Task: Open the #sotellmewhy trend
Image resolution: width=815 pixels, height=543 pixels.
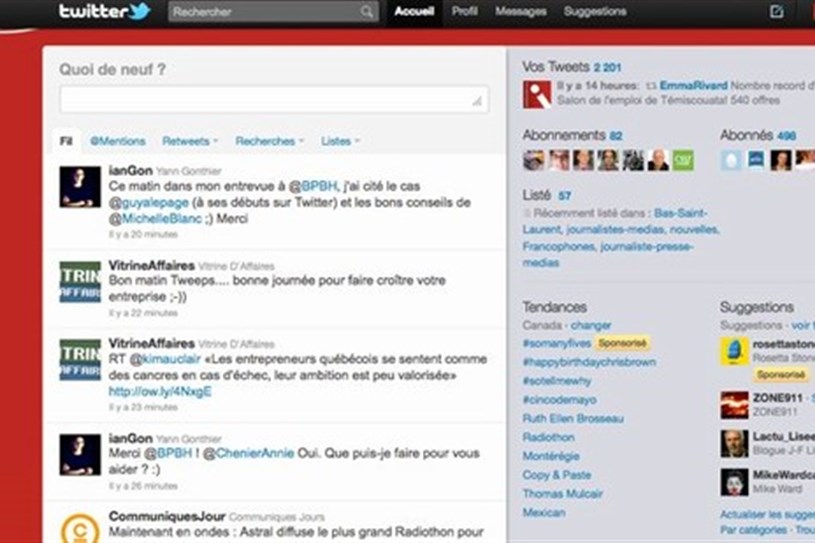Action: [557, 381]
